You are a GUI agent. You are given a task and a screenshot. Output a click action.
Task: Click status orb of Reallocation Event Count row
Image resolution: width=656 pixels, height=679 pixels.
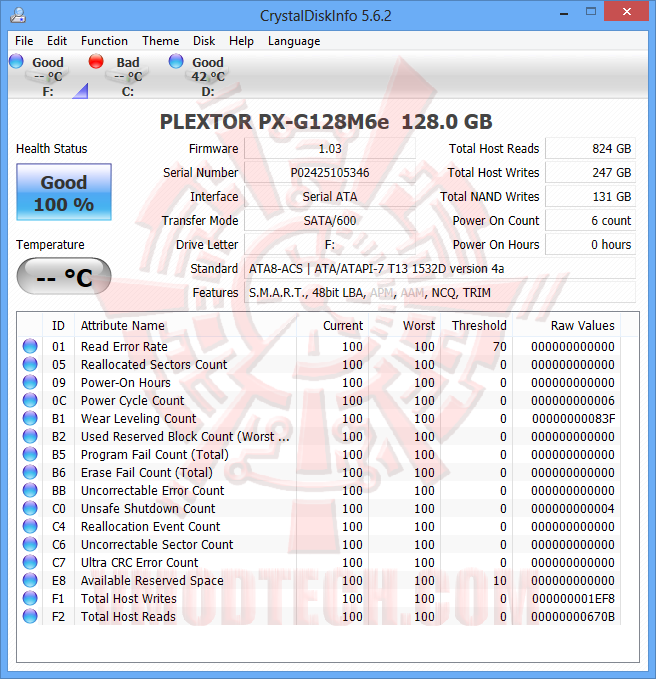coord(30,526)
